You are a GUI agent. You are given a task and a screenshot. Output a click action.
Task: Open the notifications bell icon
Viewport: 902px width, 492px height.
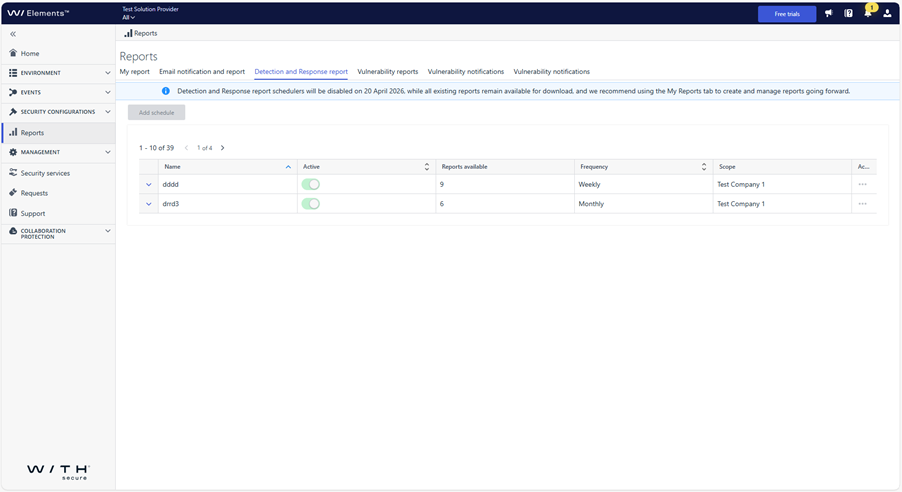pyautogui.click(x=868, y=13)
